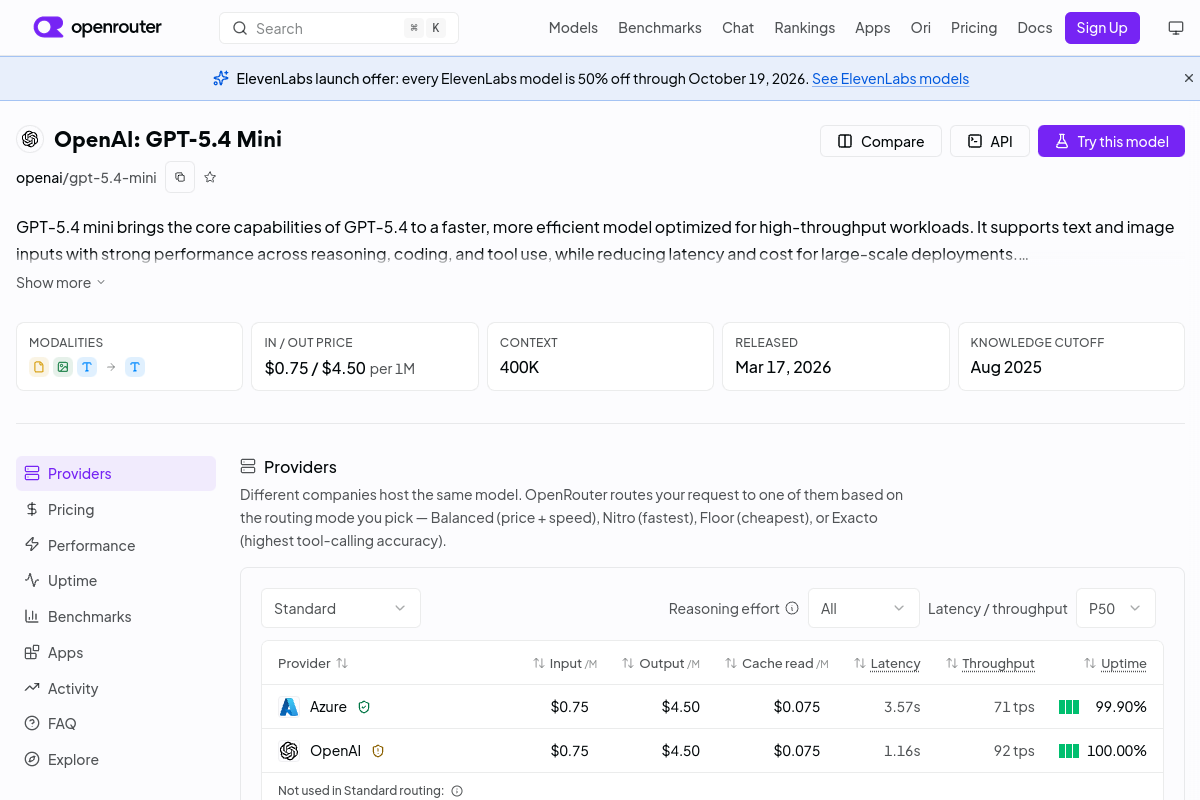Follow the See ElevenLabs models link
1200x800 pixels.
pos(890,79)
